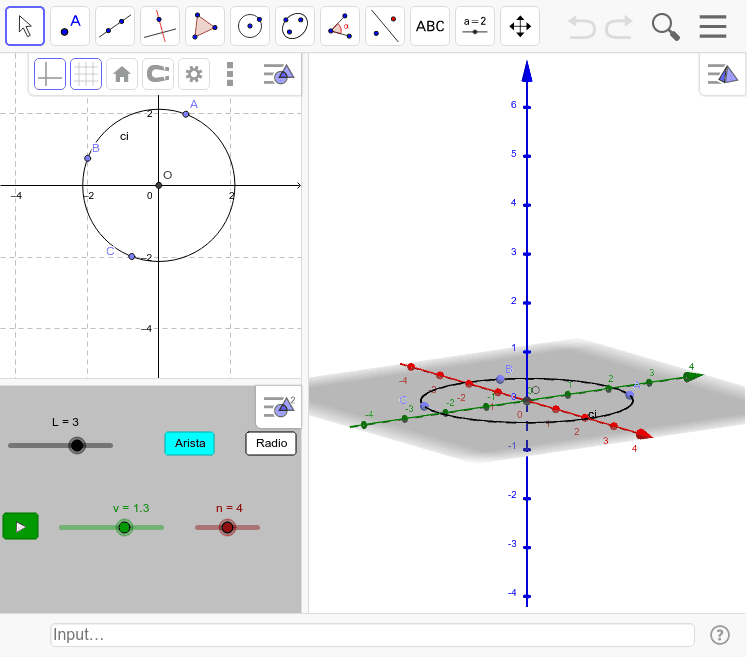This screenshot has width=747, height=658.
Task: Toggle style bar of 3D graphics view
Action: (723, 74)
